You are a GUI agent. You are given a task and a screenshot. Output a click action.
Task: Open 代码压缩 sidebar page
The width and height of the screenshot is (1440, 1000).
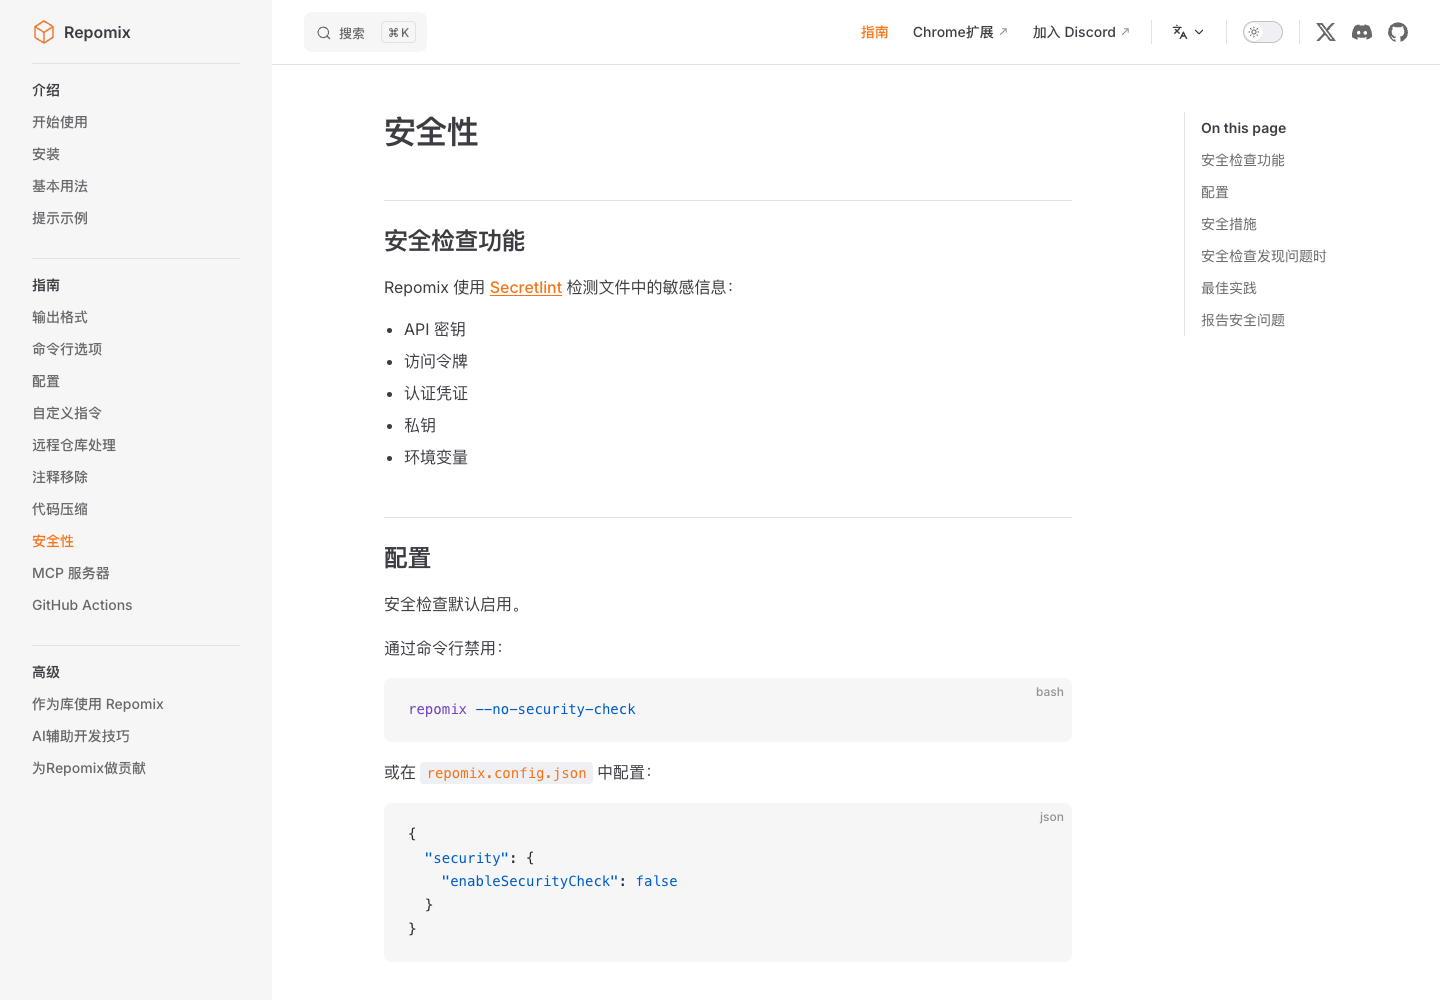point(60,509)
